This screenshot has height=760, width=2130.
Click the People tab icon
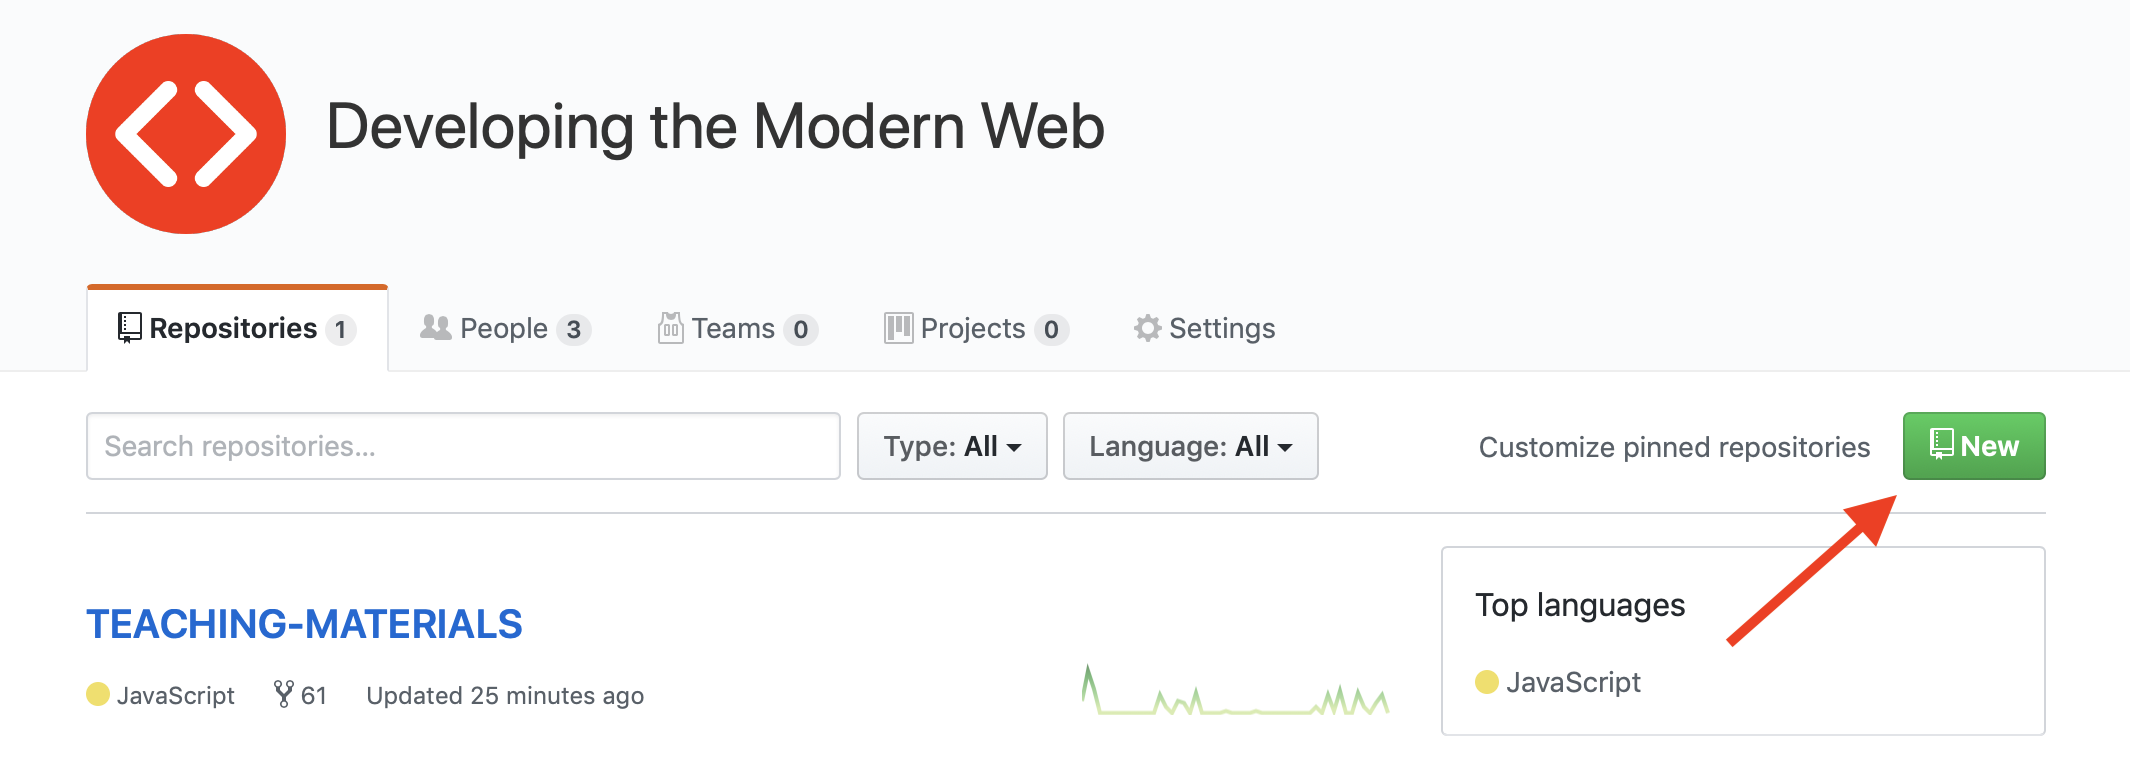click(436, 327)
